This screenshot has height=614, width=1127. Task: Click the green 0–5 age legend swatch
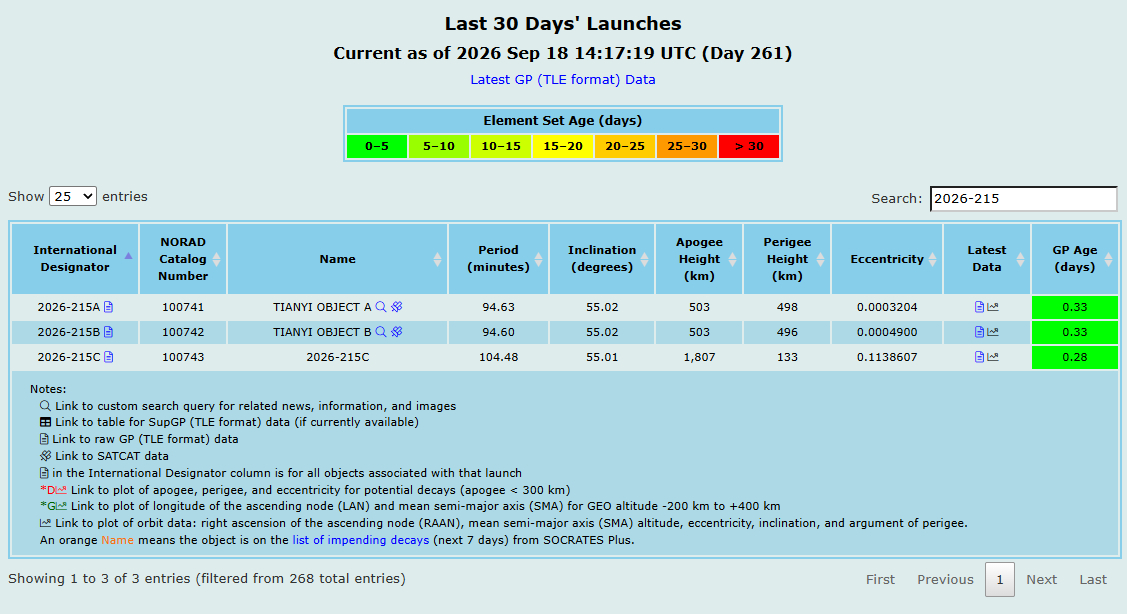click(x=377, y=147)
